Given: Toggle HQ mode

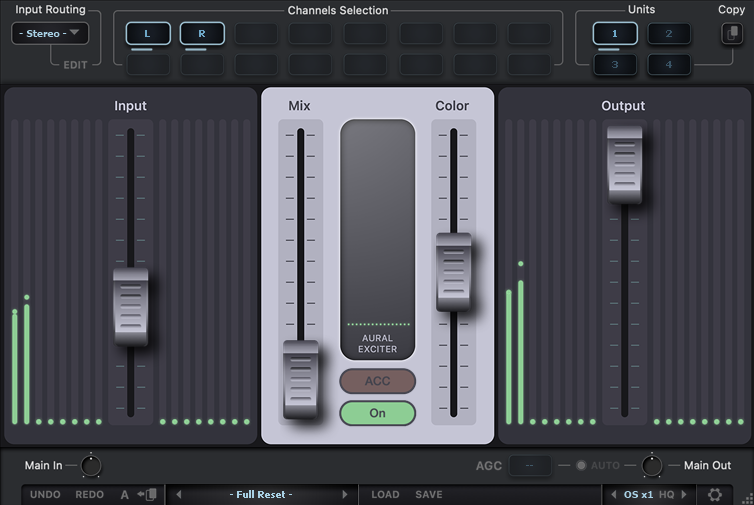Looking at the screenshot, I should pyautogui.click(x=666, y=494).
